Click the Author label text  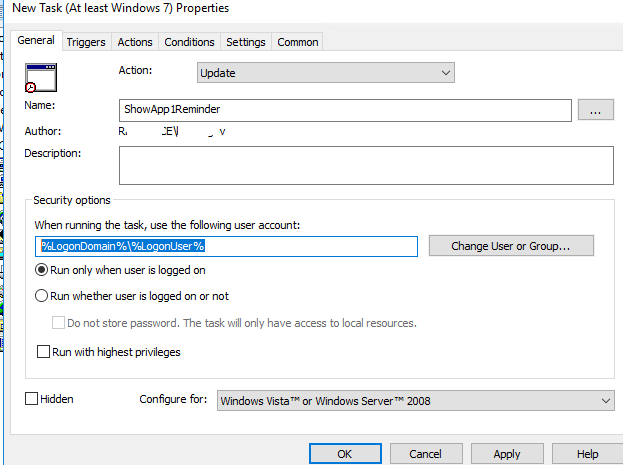click(x=43, y=131)
